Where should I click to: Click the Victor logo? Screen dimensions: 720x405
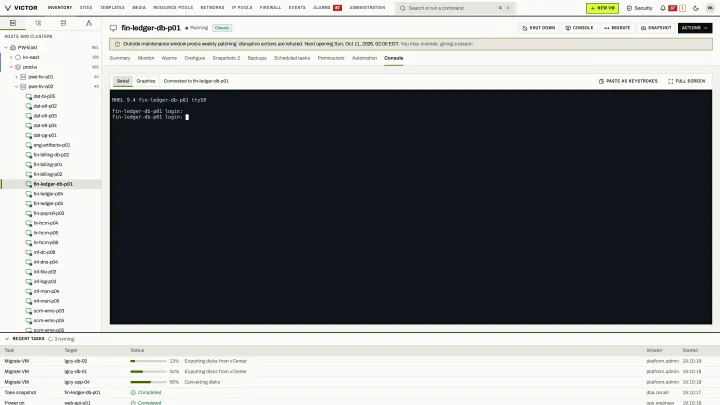click(x=21, y=8)
